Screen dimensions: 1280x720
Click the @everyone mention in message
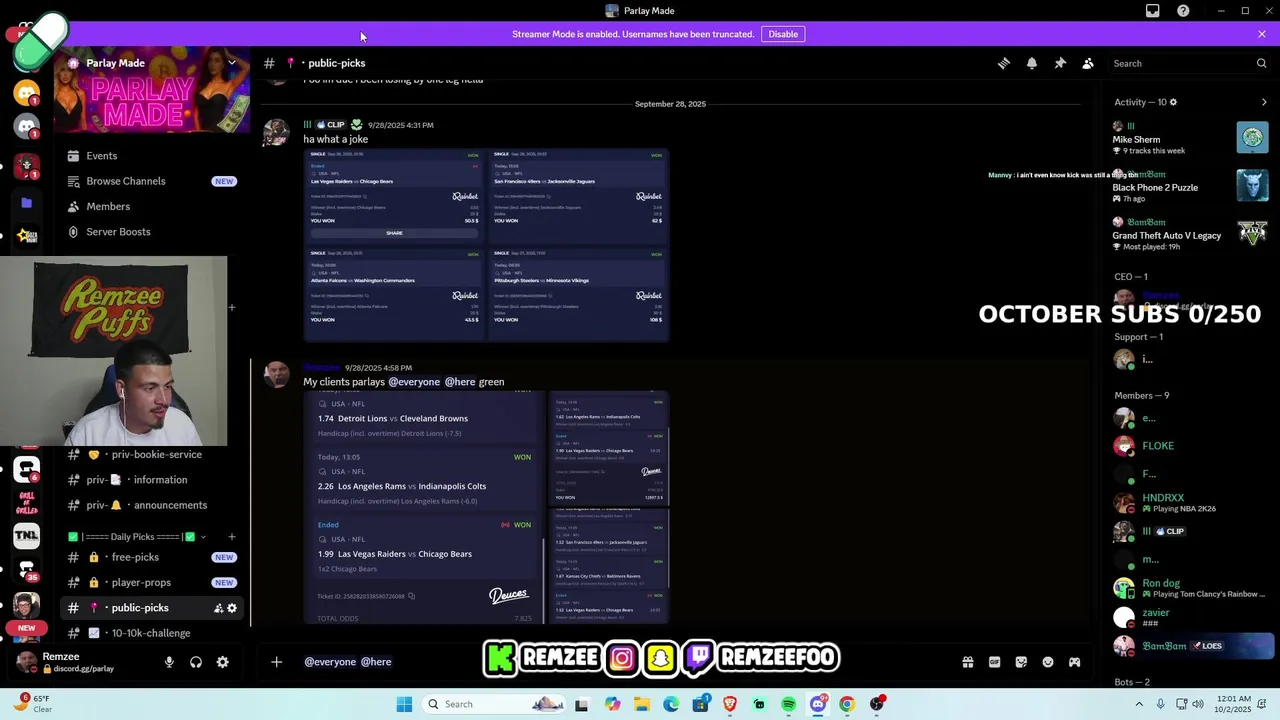pos(414,382)
